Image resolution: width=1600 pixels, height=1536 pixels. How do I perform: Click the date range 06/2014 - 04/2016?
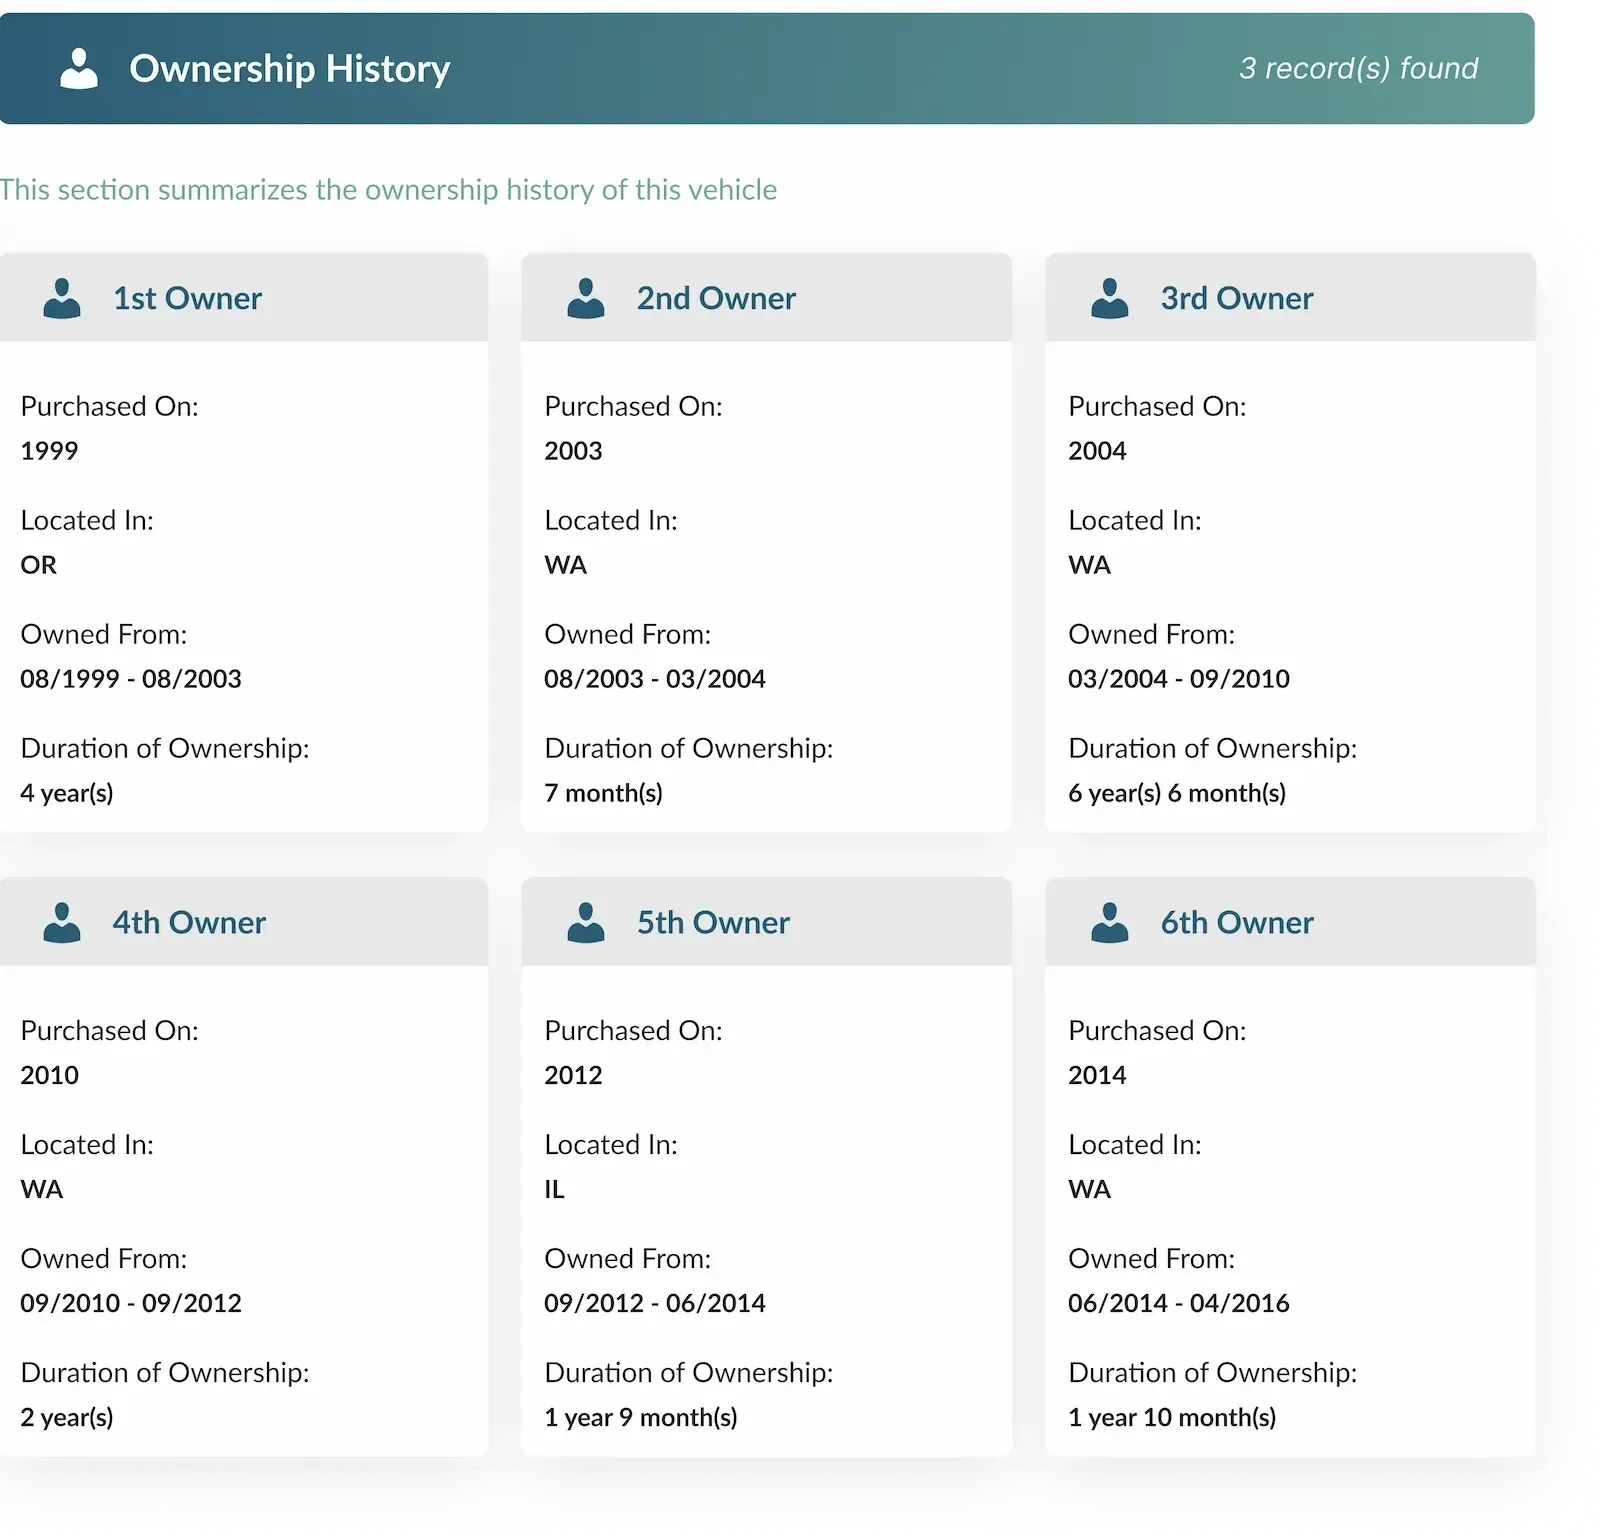1179,1303
